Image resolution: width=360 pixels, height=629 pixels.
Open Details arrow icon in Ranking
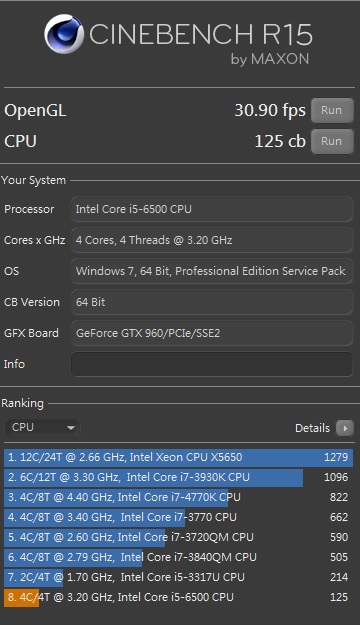click(345, 428)
